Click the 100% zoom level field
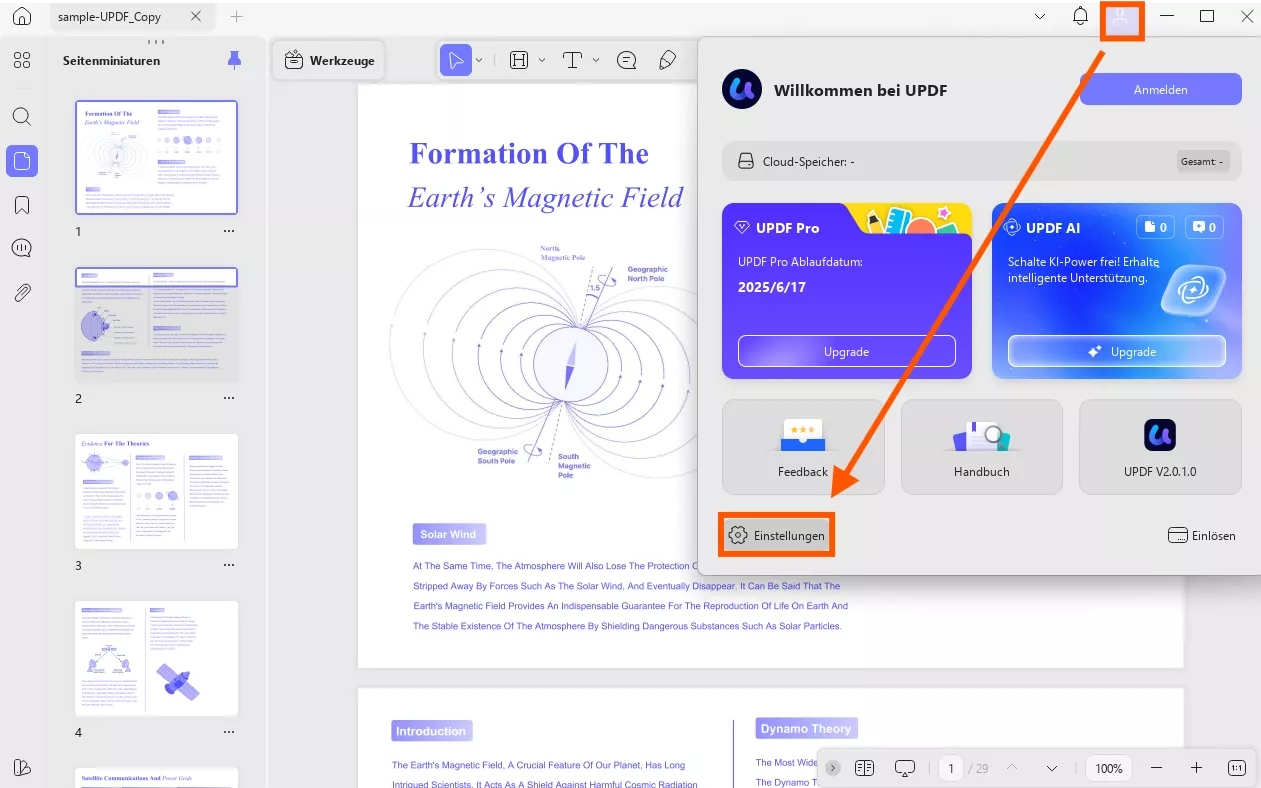1261x788 pixels. [1108, 768]
